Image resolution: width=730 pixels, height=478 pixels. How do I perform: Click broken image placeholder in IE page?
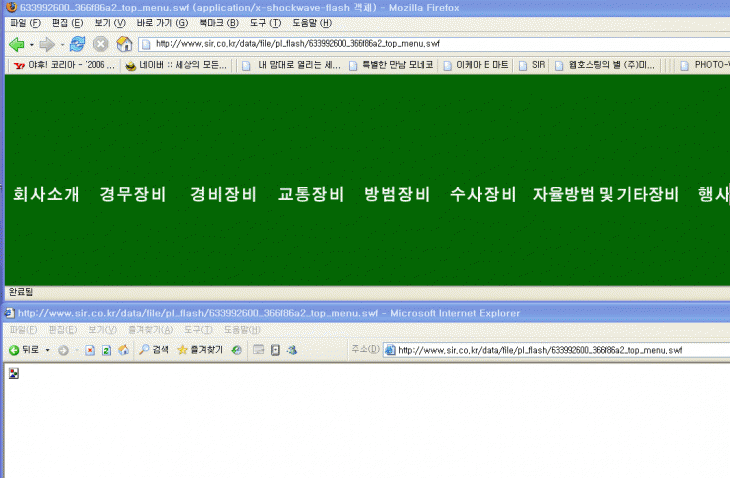coord(14,373)
